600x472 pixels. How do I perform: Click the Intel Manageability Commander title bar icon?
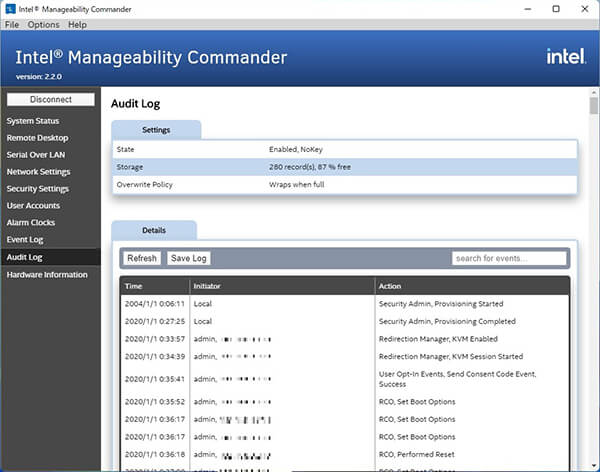[x=10, y=9]
